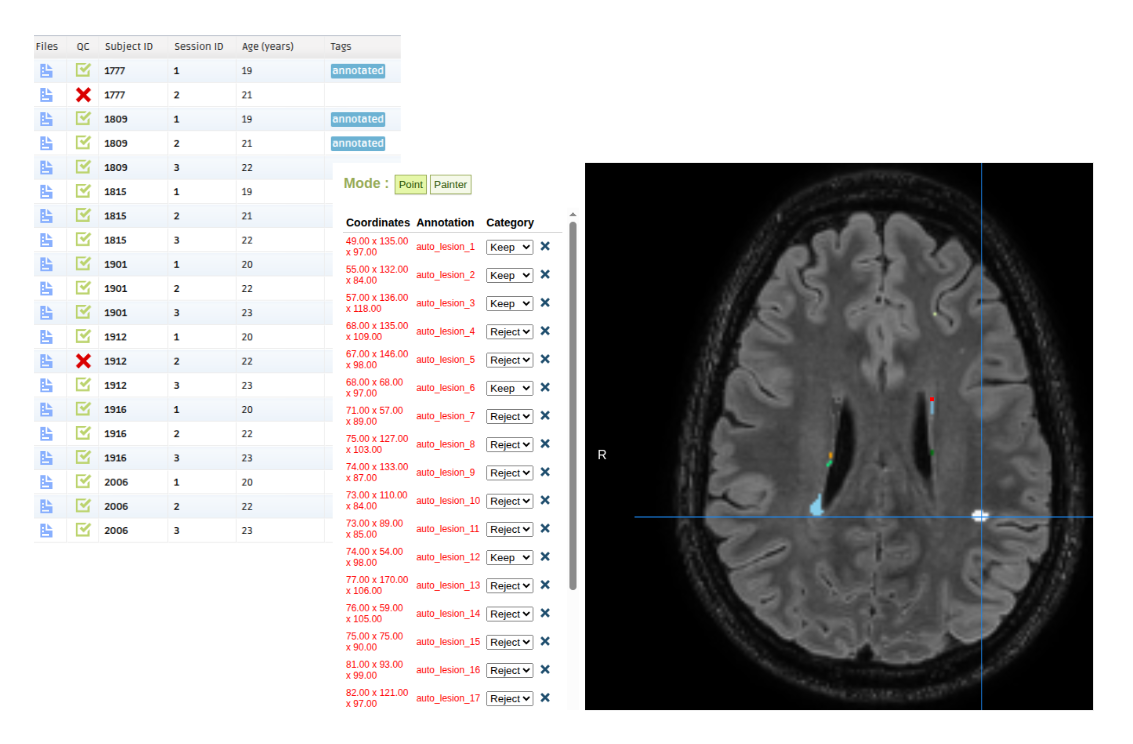This screenshot has height=744, width=1133.
Task: Toggle QC check for subject 1777 session 1
Action: coord(83,70)
